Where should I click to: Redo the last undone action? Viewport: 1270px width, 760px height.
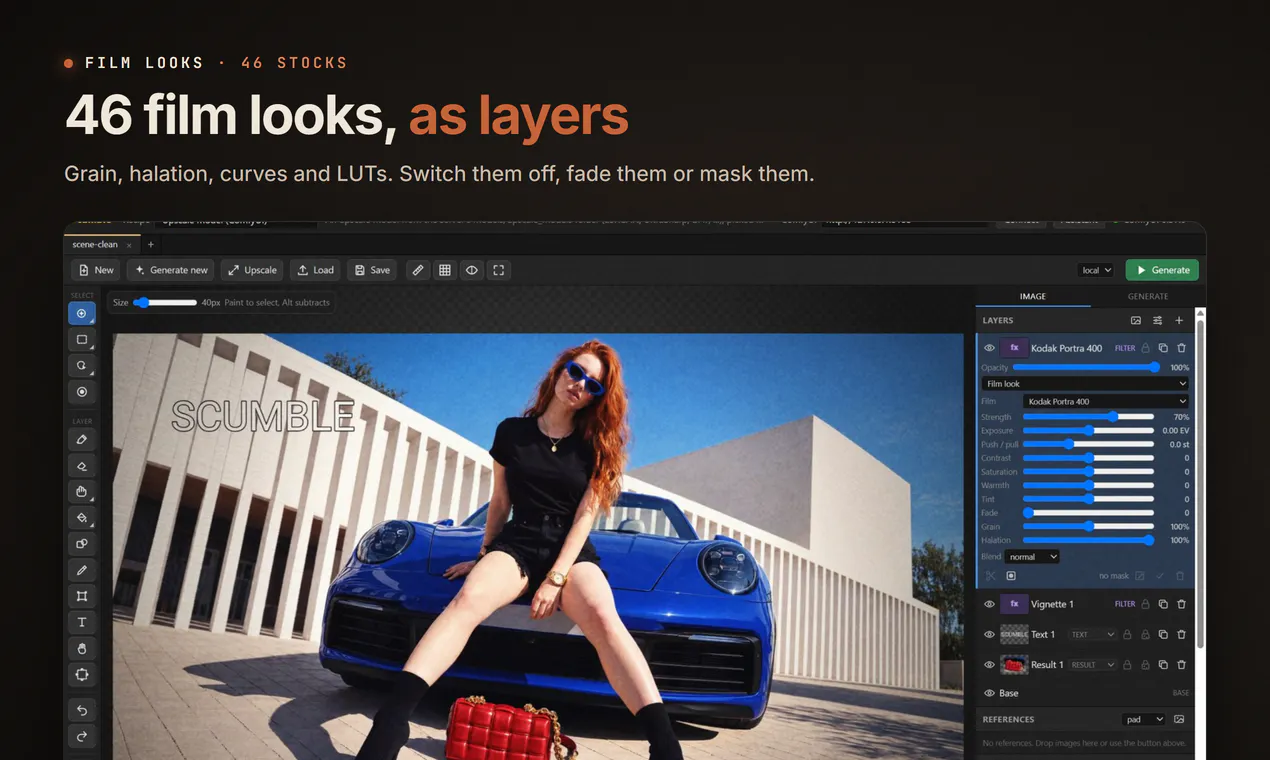[x=82, y=737]
